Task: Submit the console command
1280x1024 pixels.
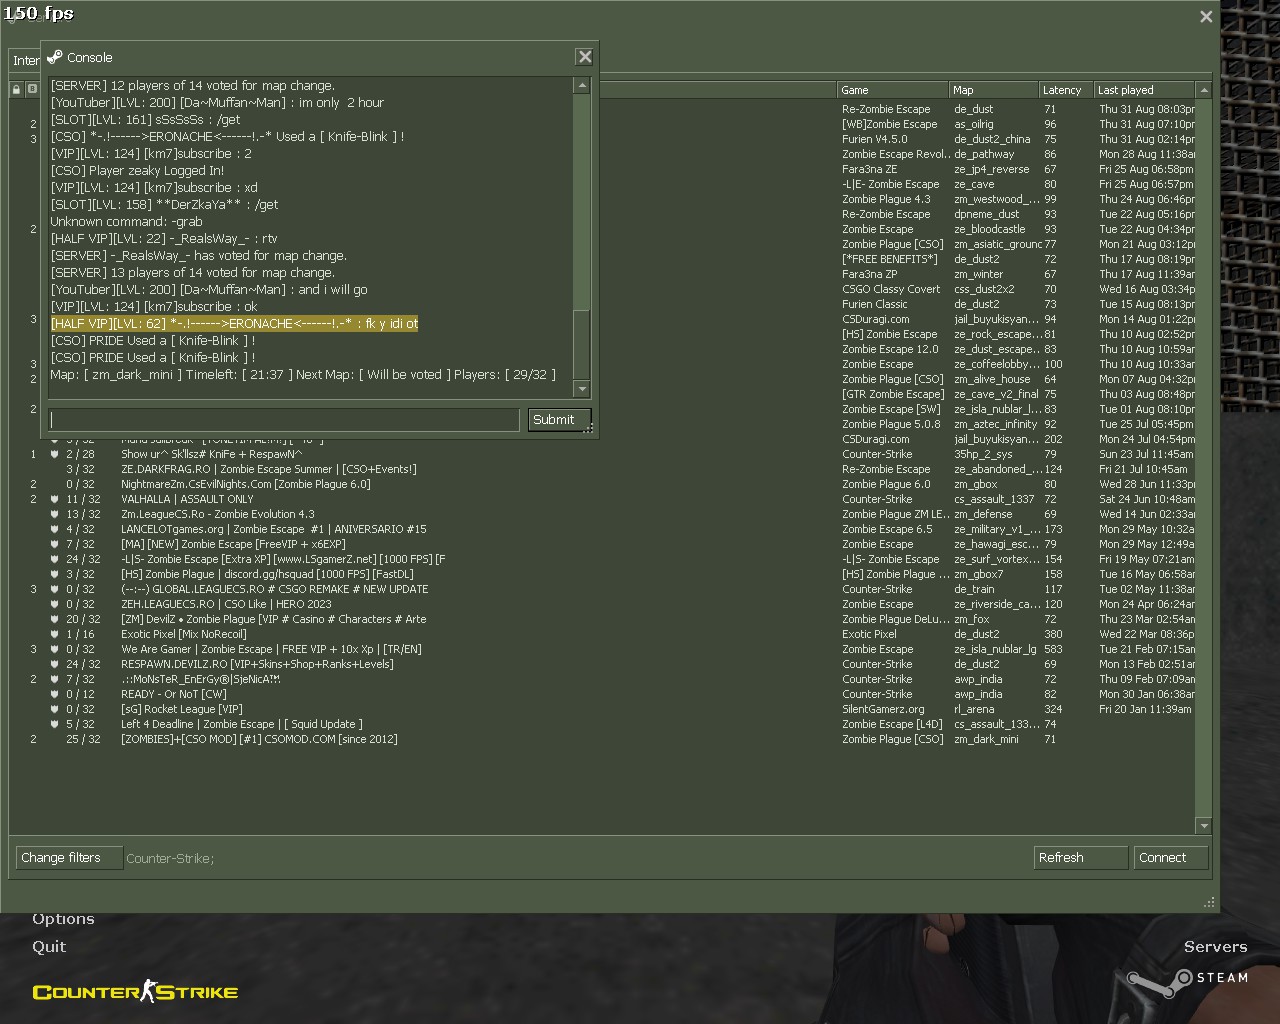Action: 559,420
